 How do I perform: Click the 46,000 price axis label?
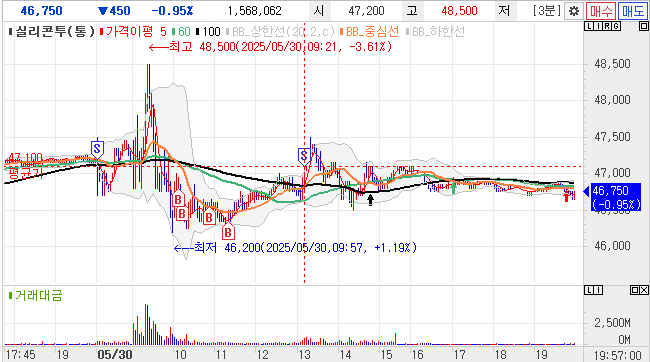coord(612,246)
